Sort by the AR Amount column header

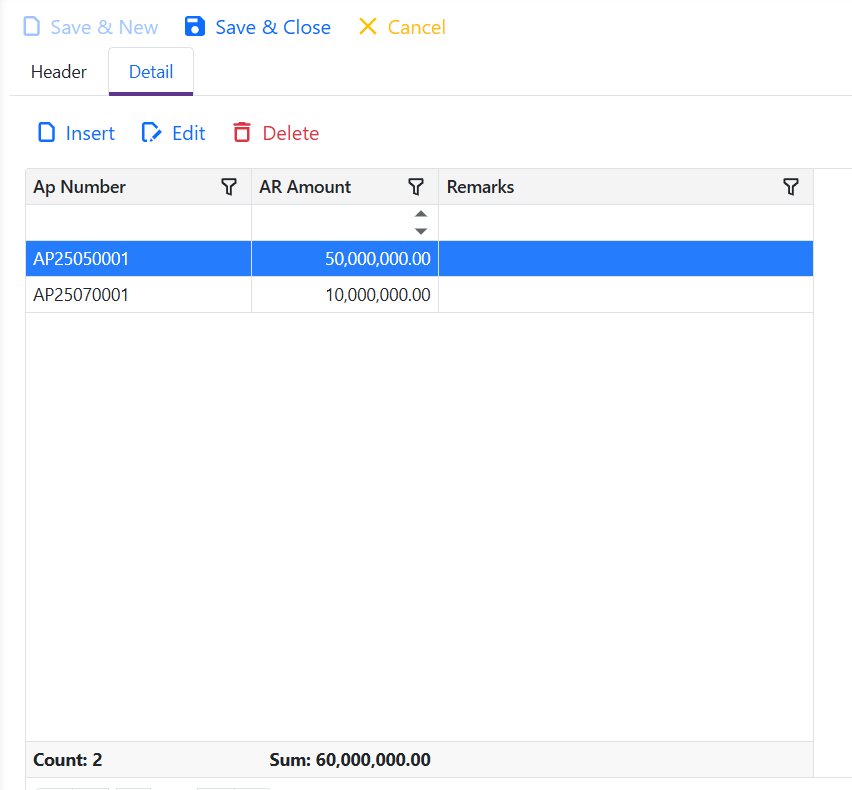pyautogui.click(x=305, y=187)
